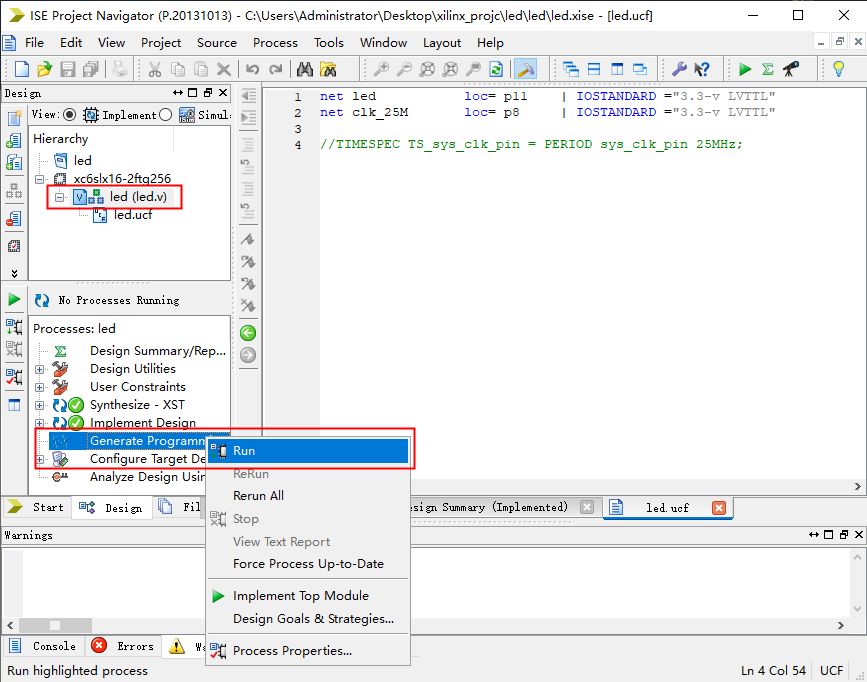867x682 pixels.
Task: Click the green Implement Top Module toolbar arrow
Action: 745,69
